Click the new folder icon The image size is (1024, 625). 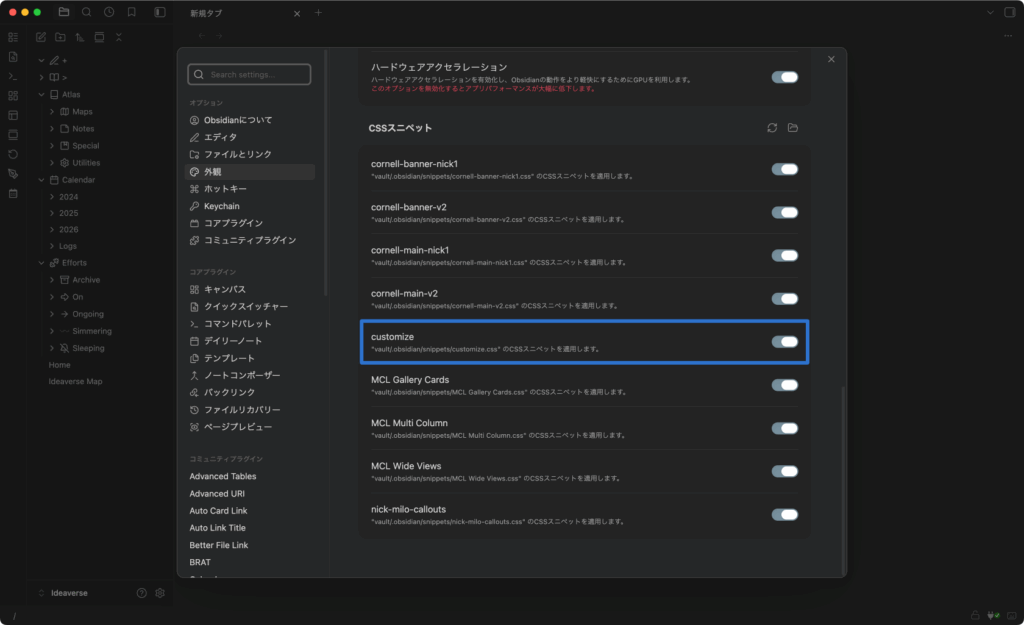point(60,37)
